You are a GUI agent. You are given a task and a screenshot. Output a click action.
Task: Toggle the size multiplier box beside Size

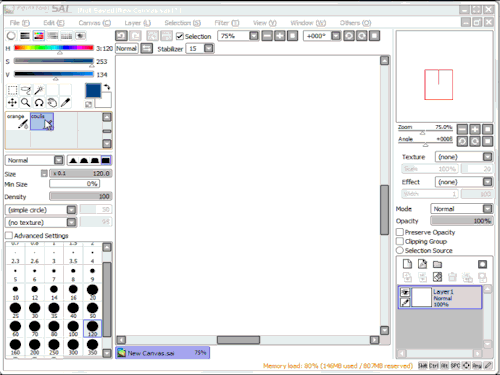pyautogui.click(x=44, y=173)
